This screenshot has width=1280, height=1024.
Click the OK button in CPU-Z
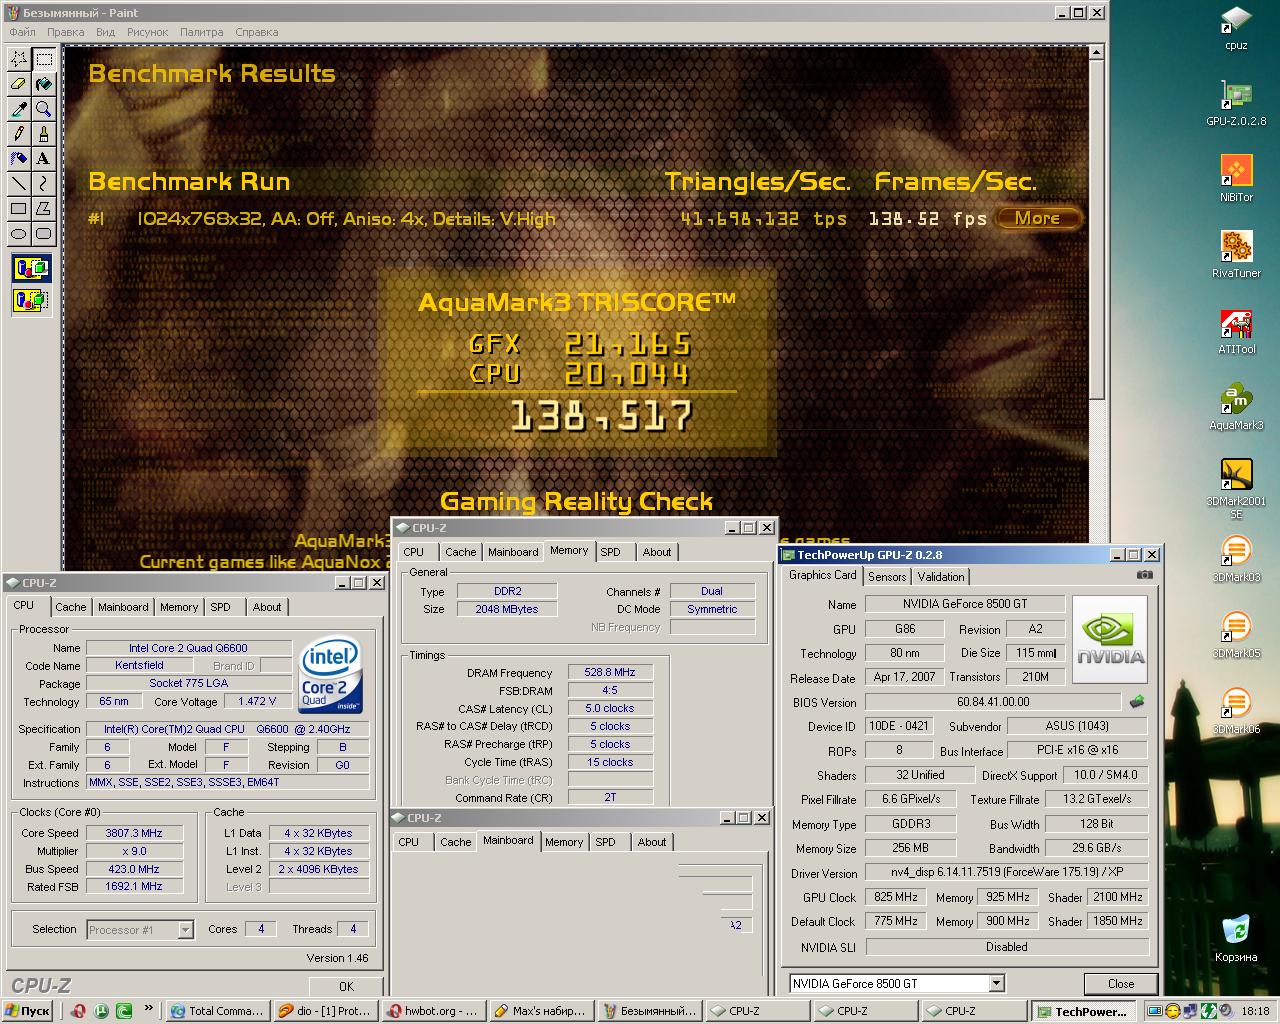point(346,986)
